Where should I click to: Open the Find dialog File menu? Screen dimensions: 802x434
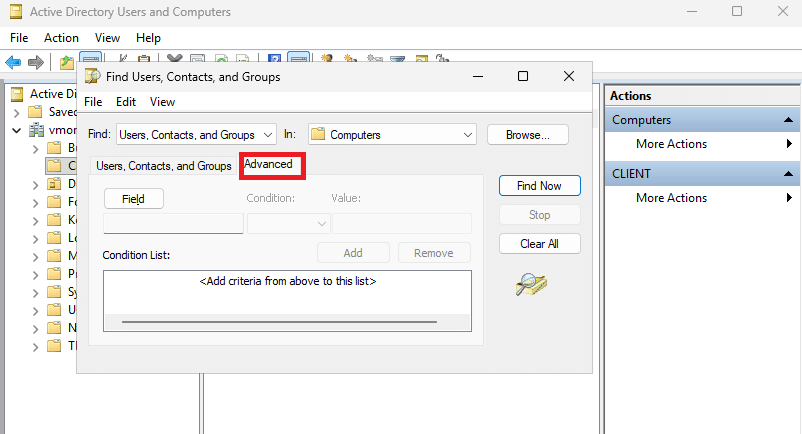click(93, 102)
